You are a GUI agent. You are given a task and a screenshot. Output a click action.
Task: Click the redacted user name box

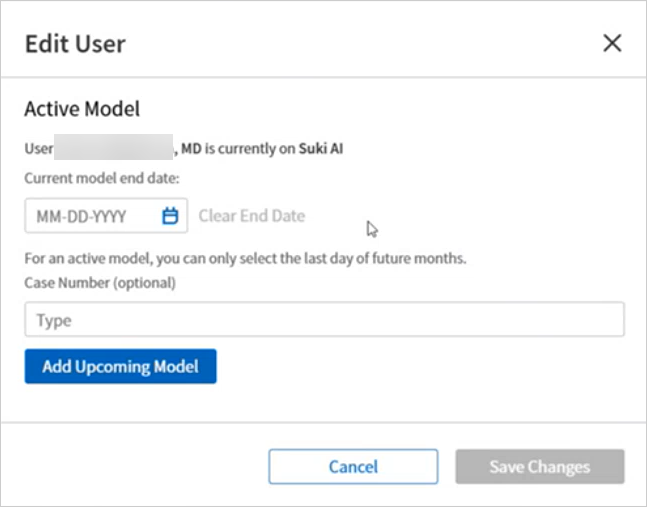coord(113,149)
